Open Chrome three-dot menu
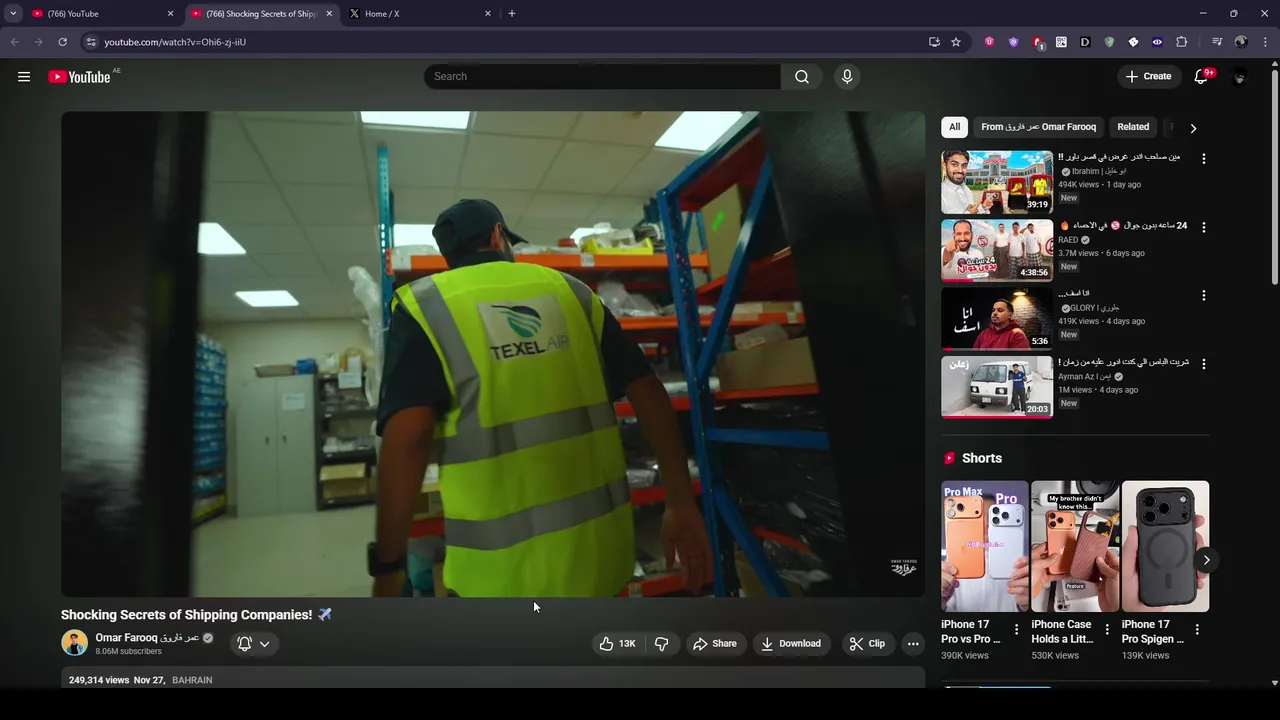Image resolution: width=1280 pixels, height=720 pixels. pyautogui.click(x=1266, y=42)
